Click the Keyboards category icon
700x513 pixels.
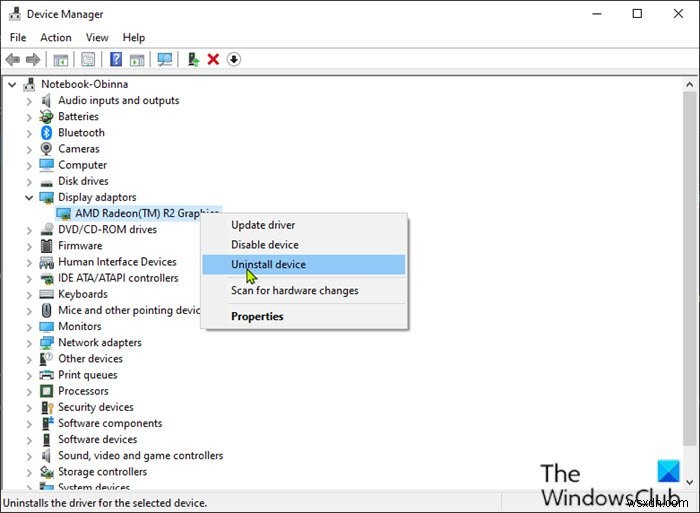pos(46,294)
